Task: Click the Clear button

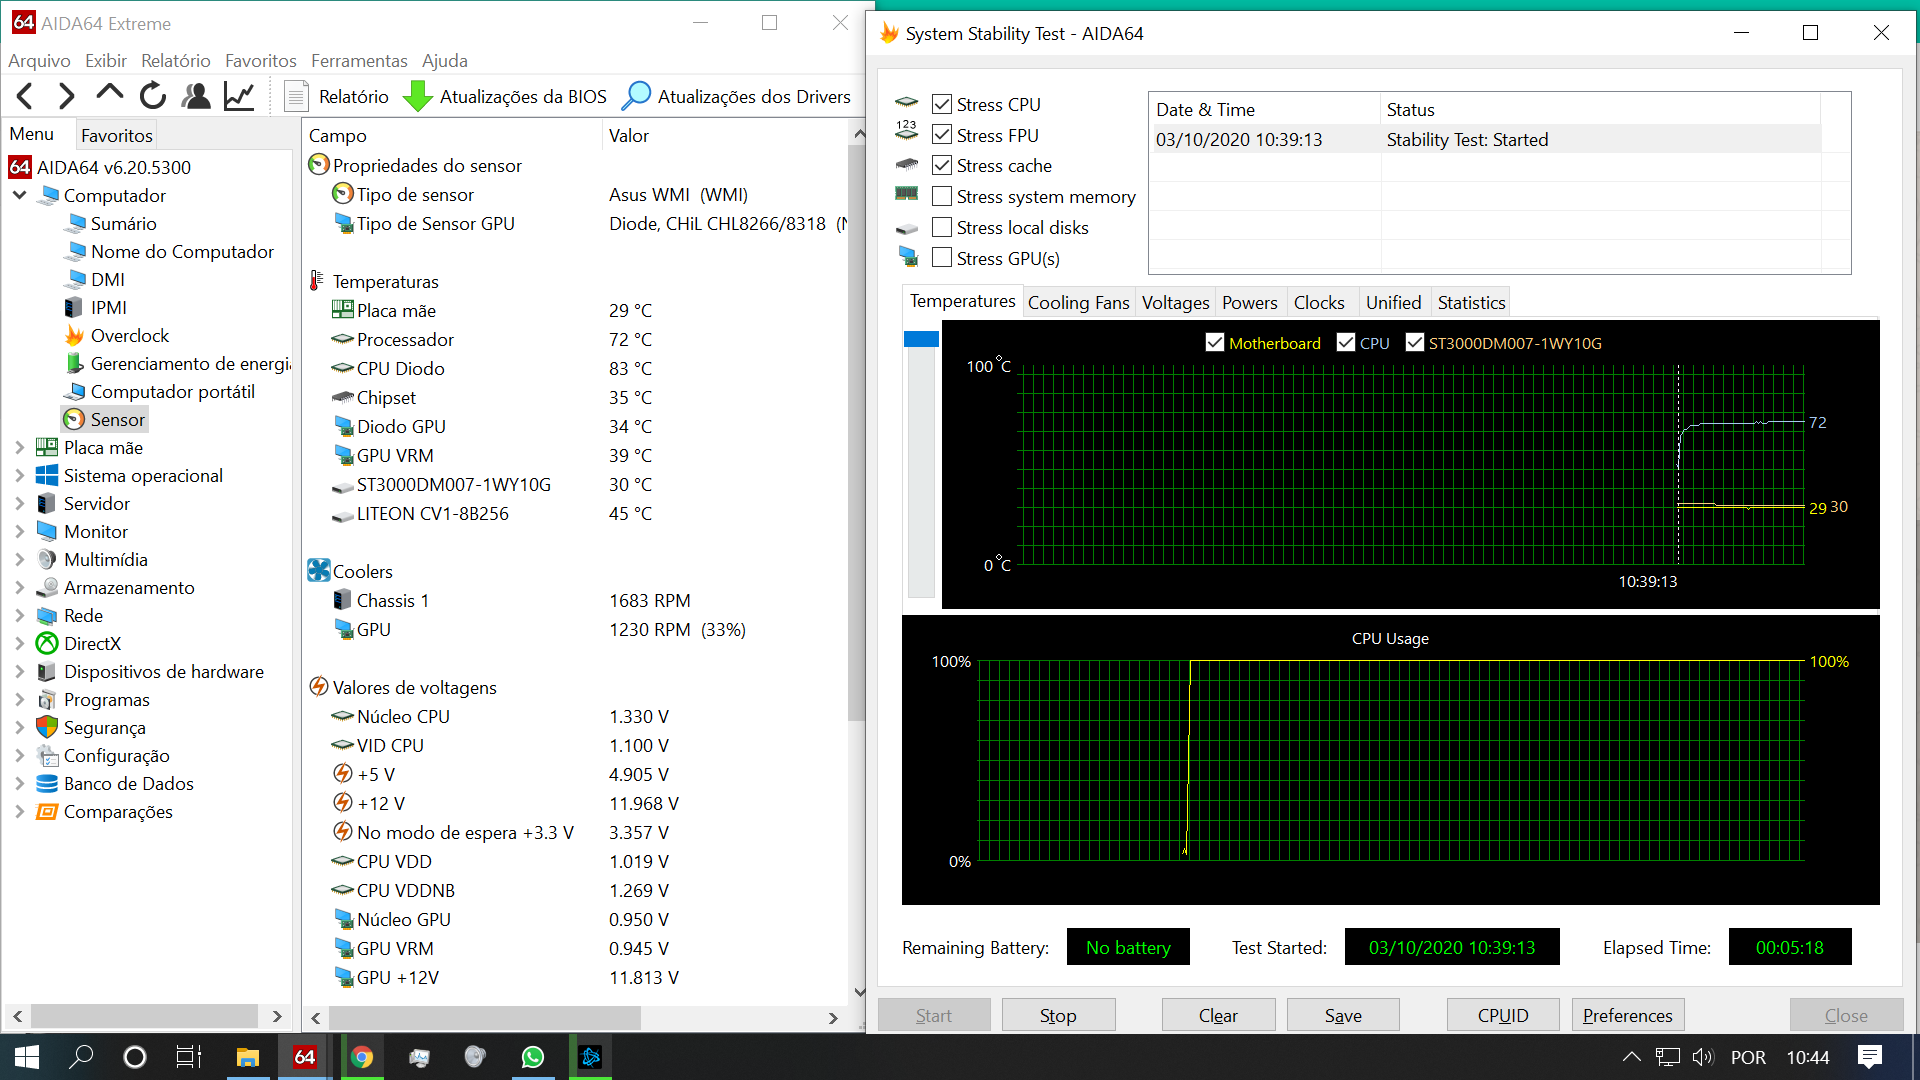Action: [1218, 1015]
